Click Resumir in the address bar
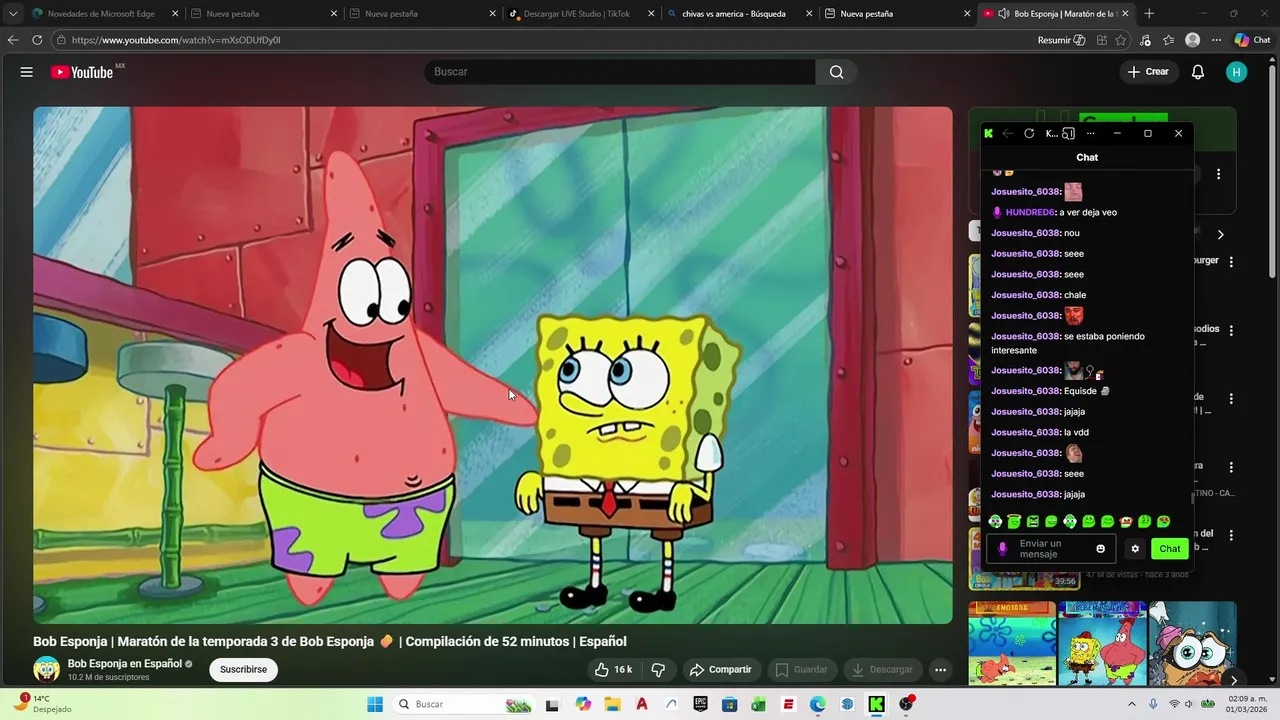 pyautogui.click(x=1061, y=40)
